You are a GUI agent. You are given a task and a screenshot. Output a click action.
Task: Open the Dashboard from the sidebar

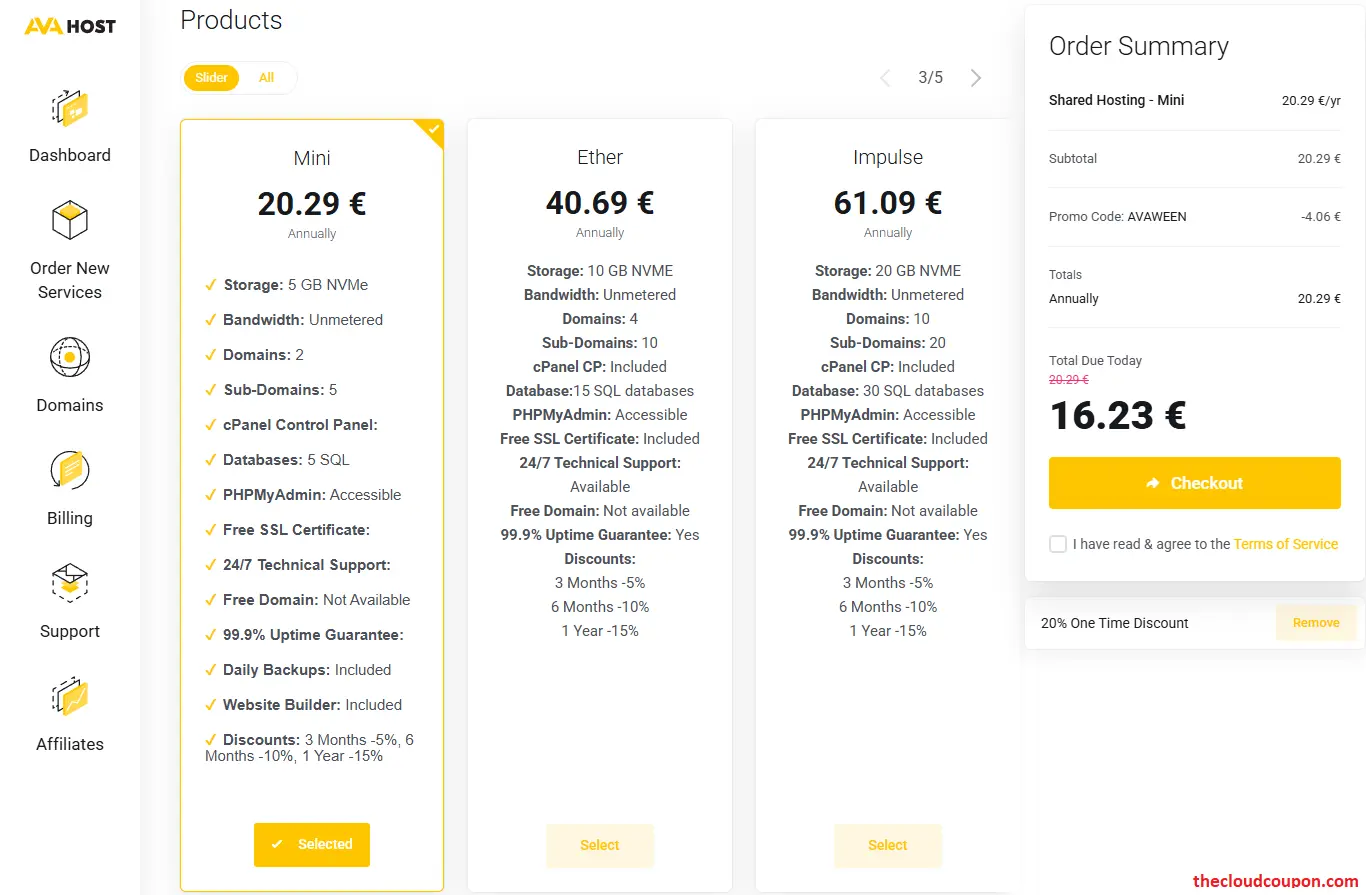(x=69, y=124)
